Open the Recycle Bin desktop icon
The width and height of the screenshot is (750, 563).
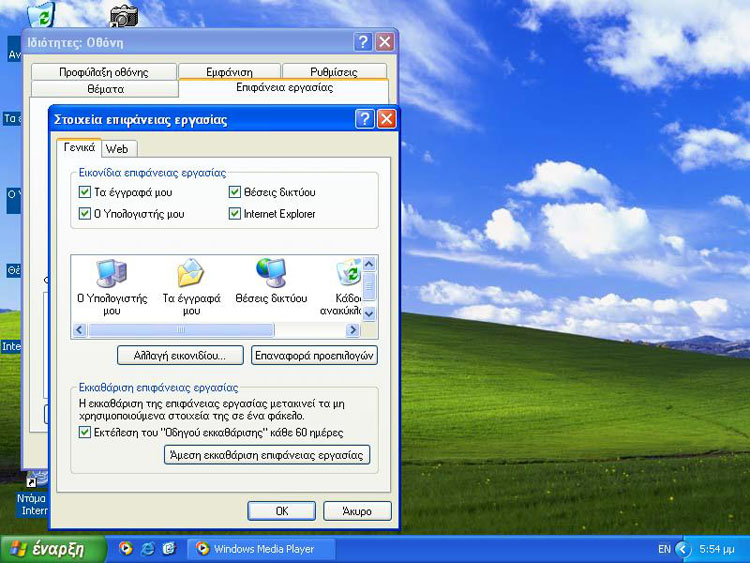(42, 13)
